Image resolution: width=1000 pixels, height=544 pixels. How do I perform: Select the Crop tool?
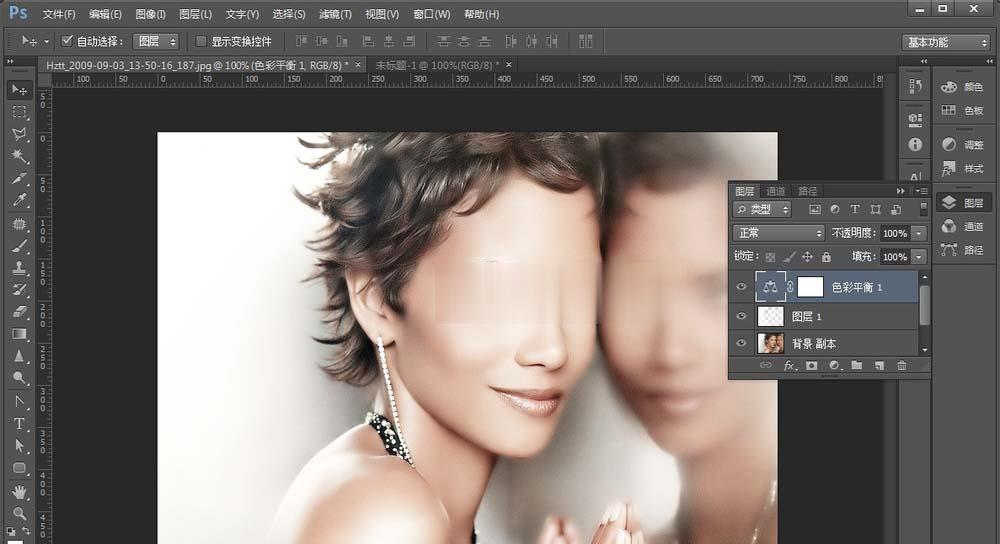click(x=19, y=179)
